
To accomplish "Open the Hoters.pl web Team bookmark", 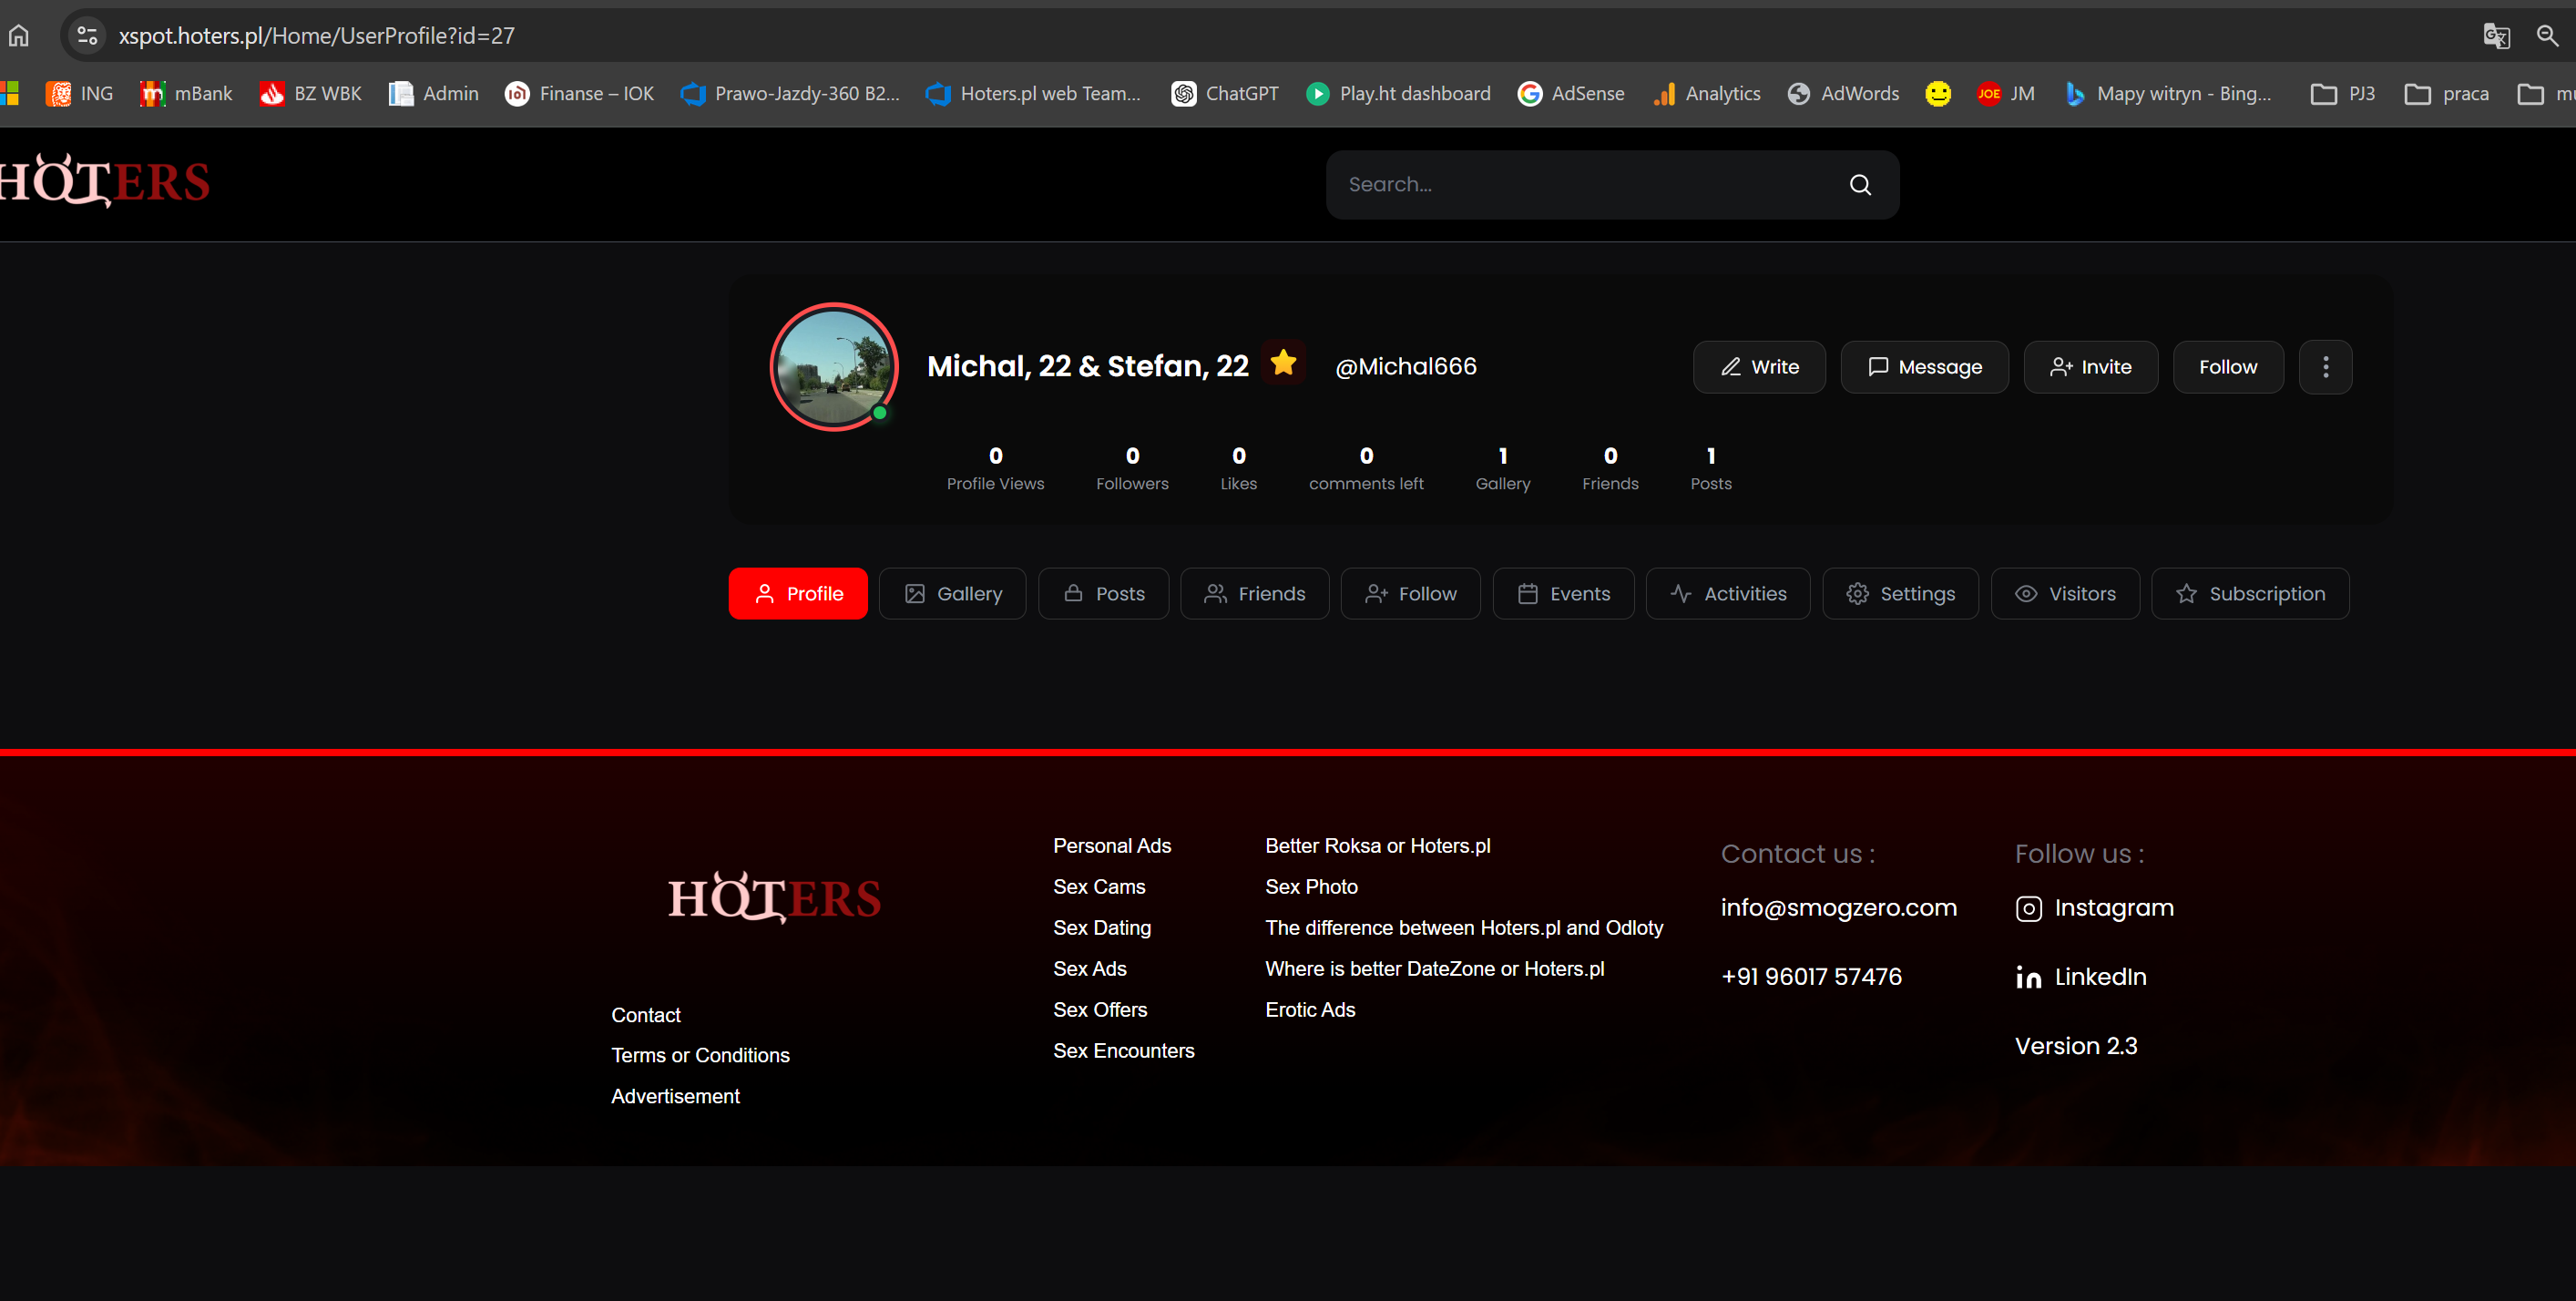I will click(x=1033, y=94).
